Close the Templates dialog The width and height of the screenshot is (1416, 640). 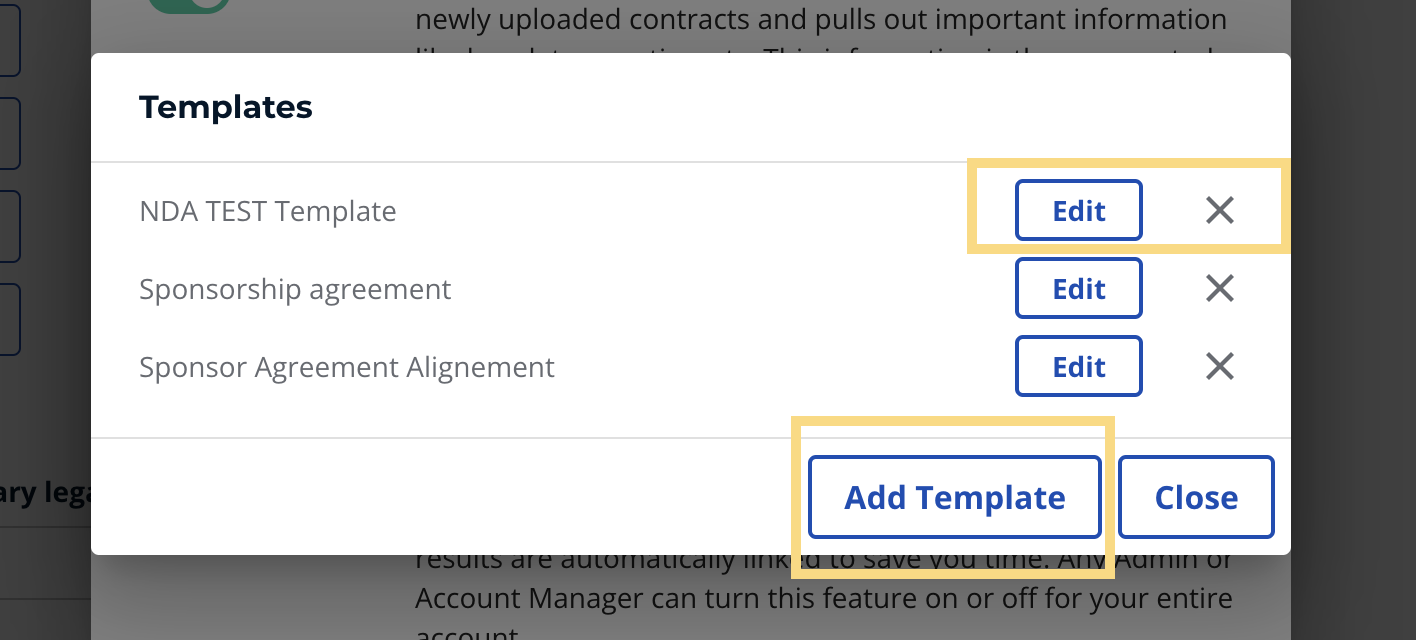point(1196,497)
